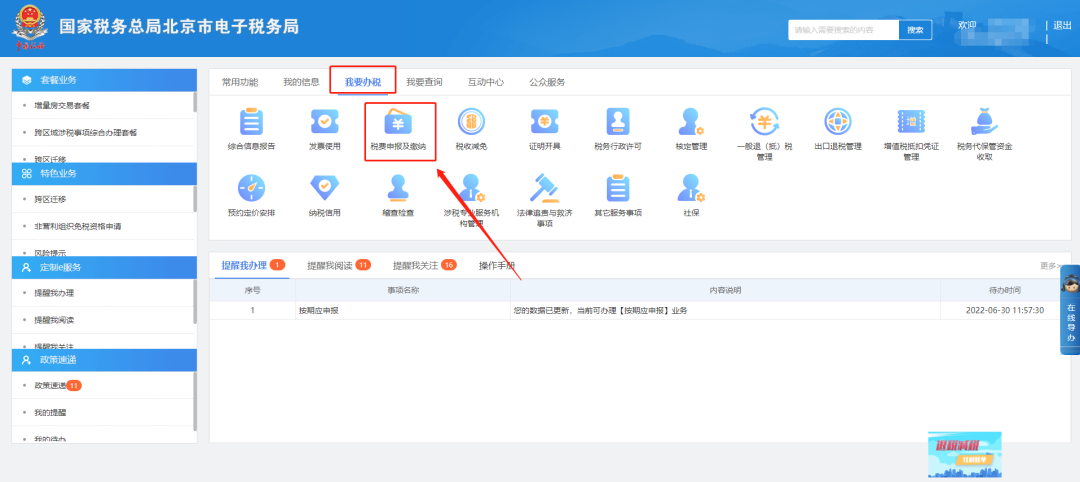Click 2022-06-30 11:57:30 time cell
Image resolution: width=1080 pixels, height=482 pixels.
[1005, 311]
